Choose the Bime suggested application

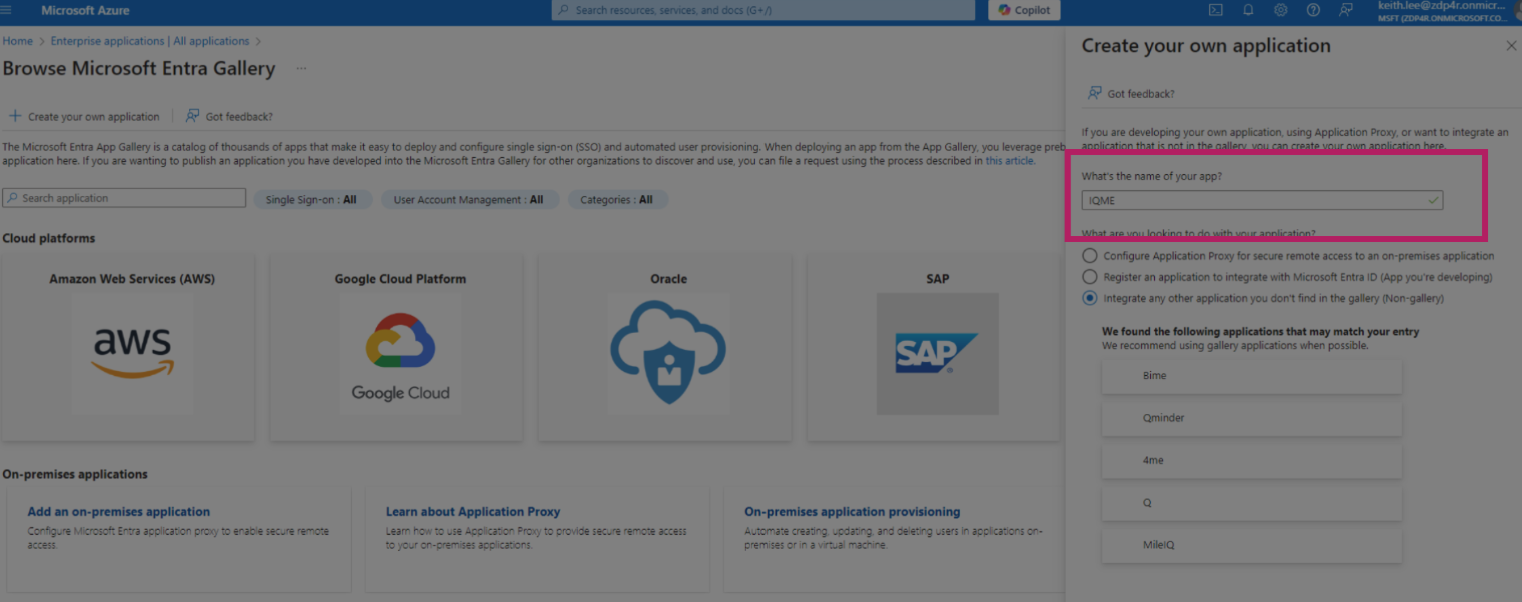coord(1252,376)
